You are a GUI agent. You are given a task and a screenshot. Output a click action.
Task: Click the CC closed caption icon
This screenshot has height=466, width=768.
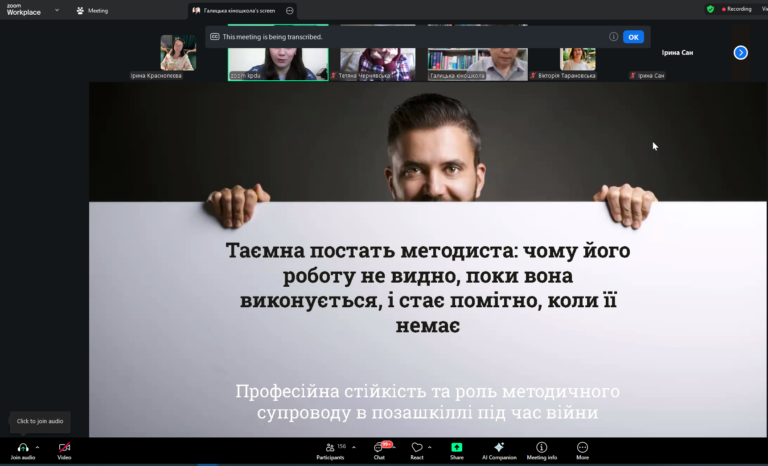click(x=215, y=37)
